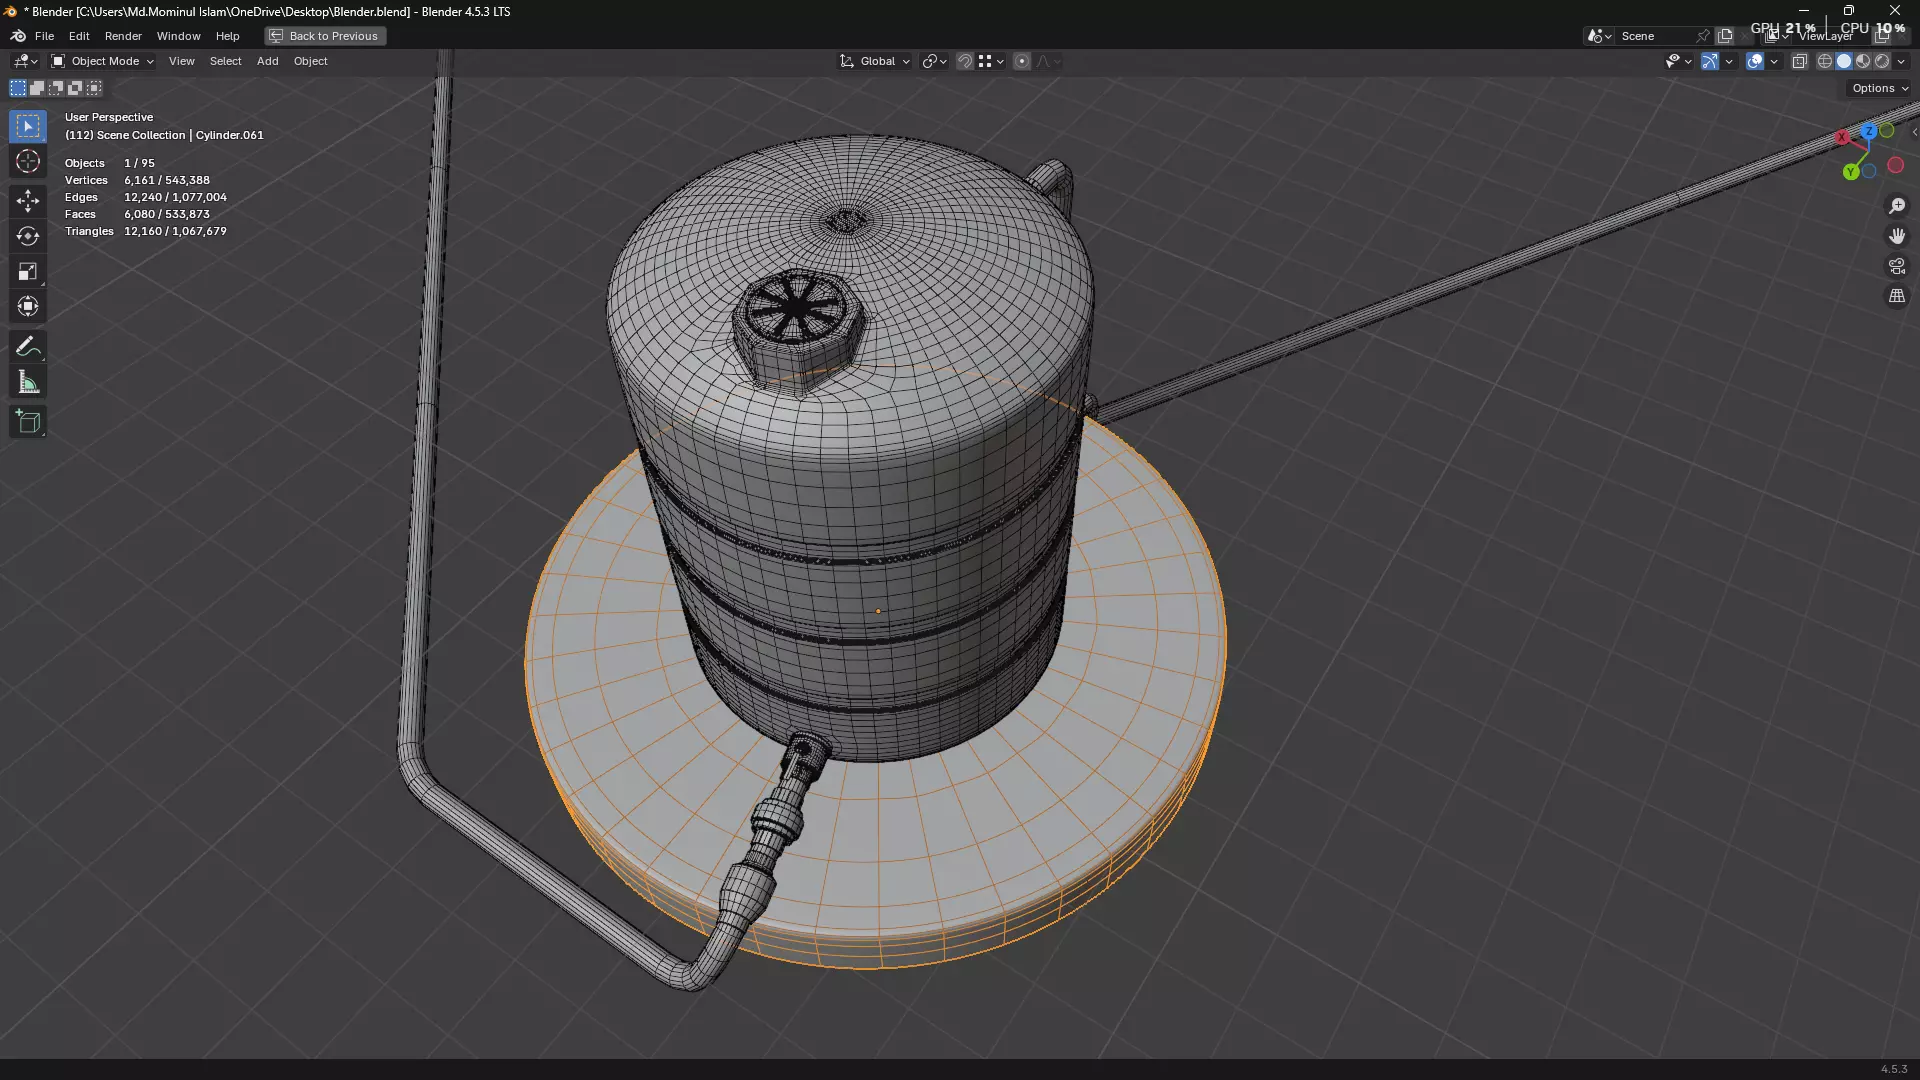Open the Options dropdown
The image size is (1920, 1080).
[x=1880, y=88]
